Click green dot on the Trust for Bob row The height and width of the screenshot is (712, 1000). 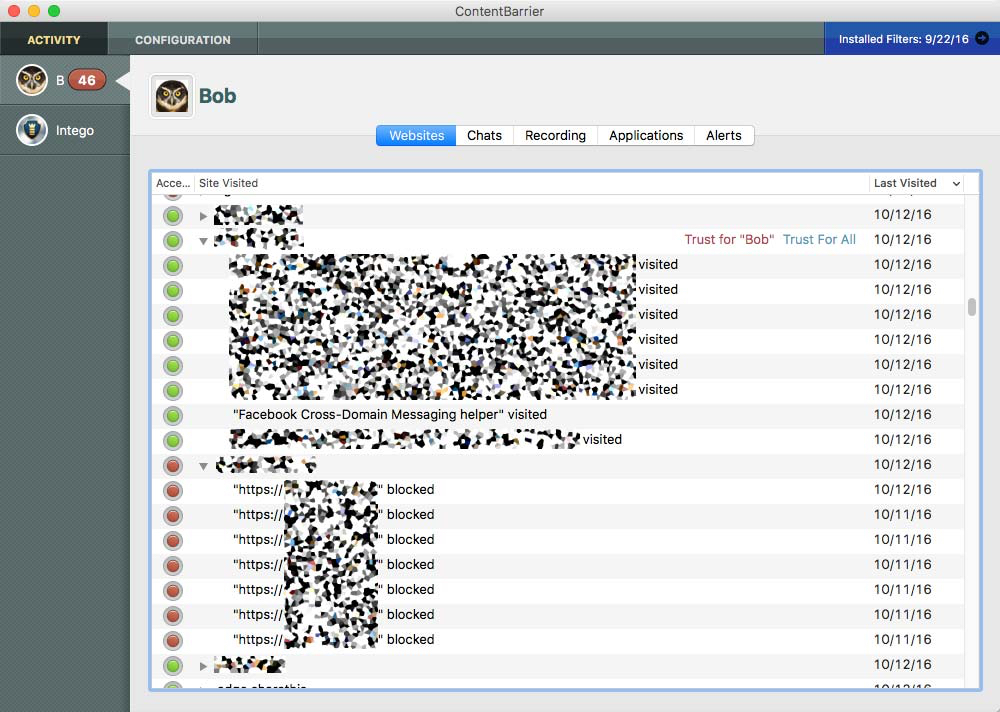(x=173, y=241)
